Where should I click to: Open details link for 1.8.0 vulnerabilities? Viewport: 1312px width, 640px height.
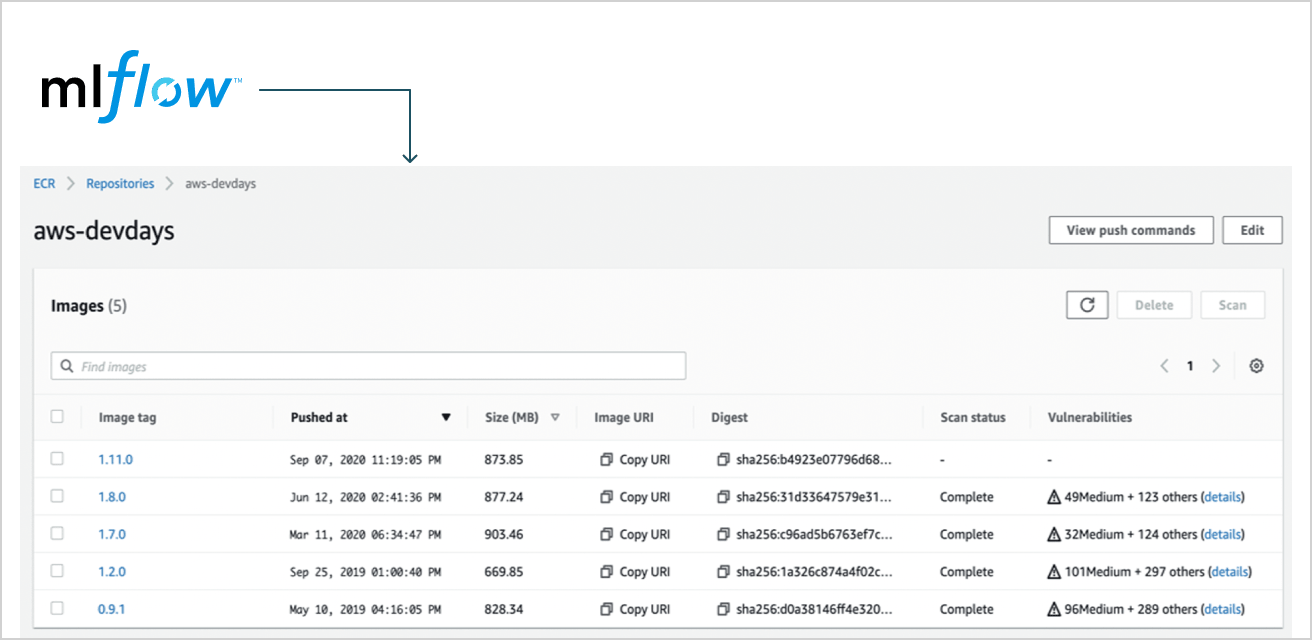click(1223, 497)
